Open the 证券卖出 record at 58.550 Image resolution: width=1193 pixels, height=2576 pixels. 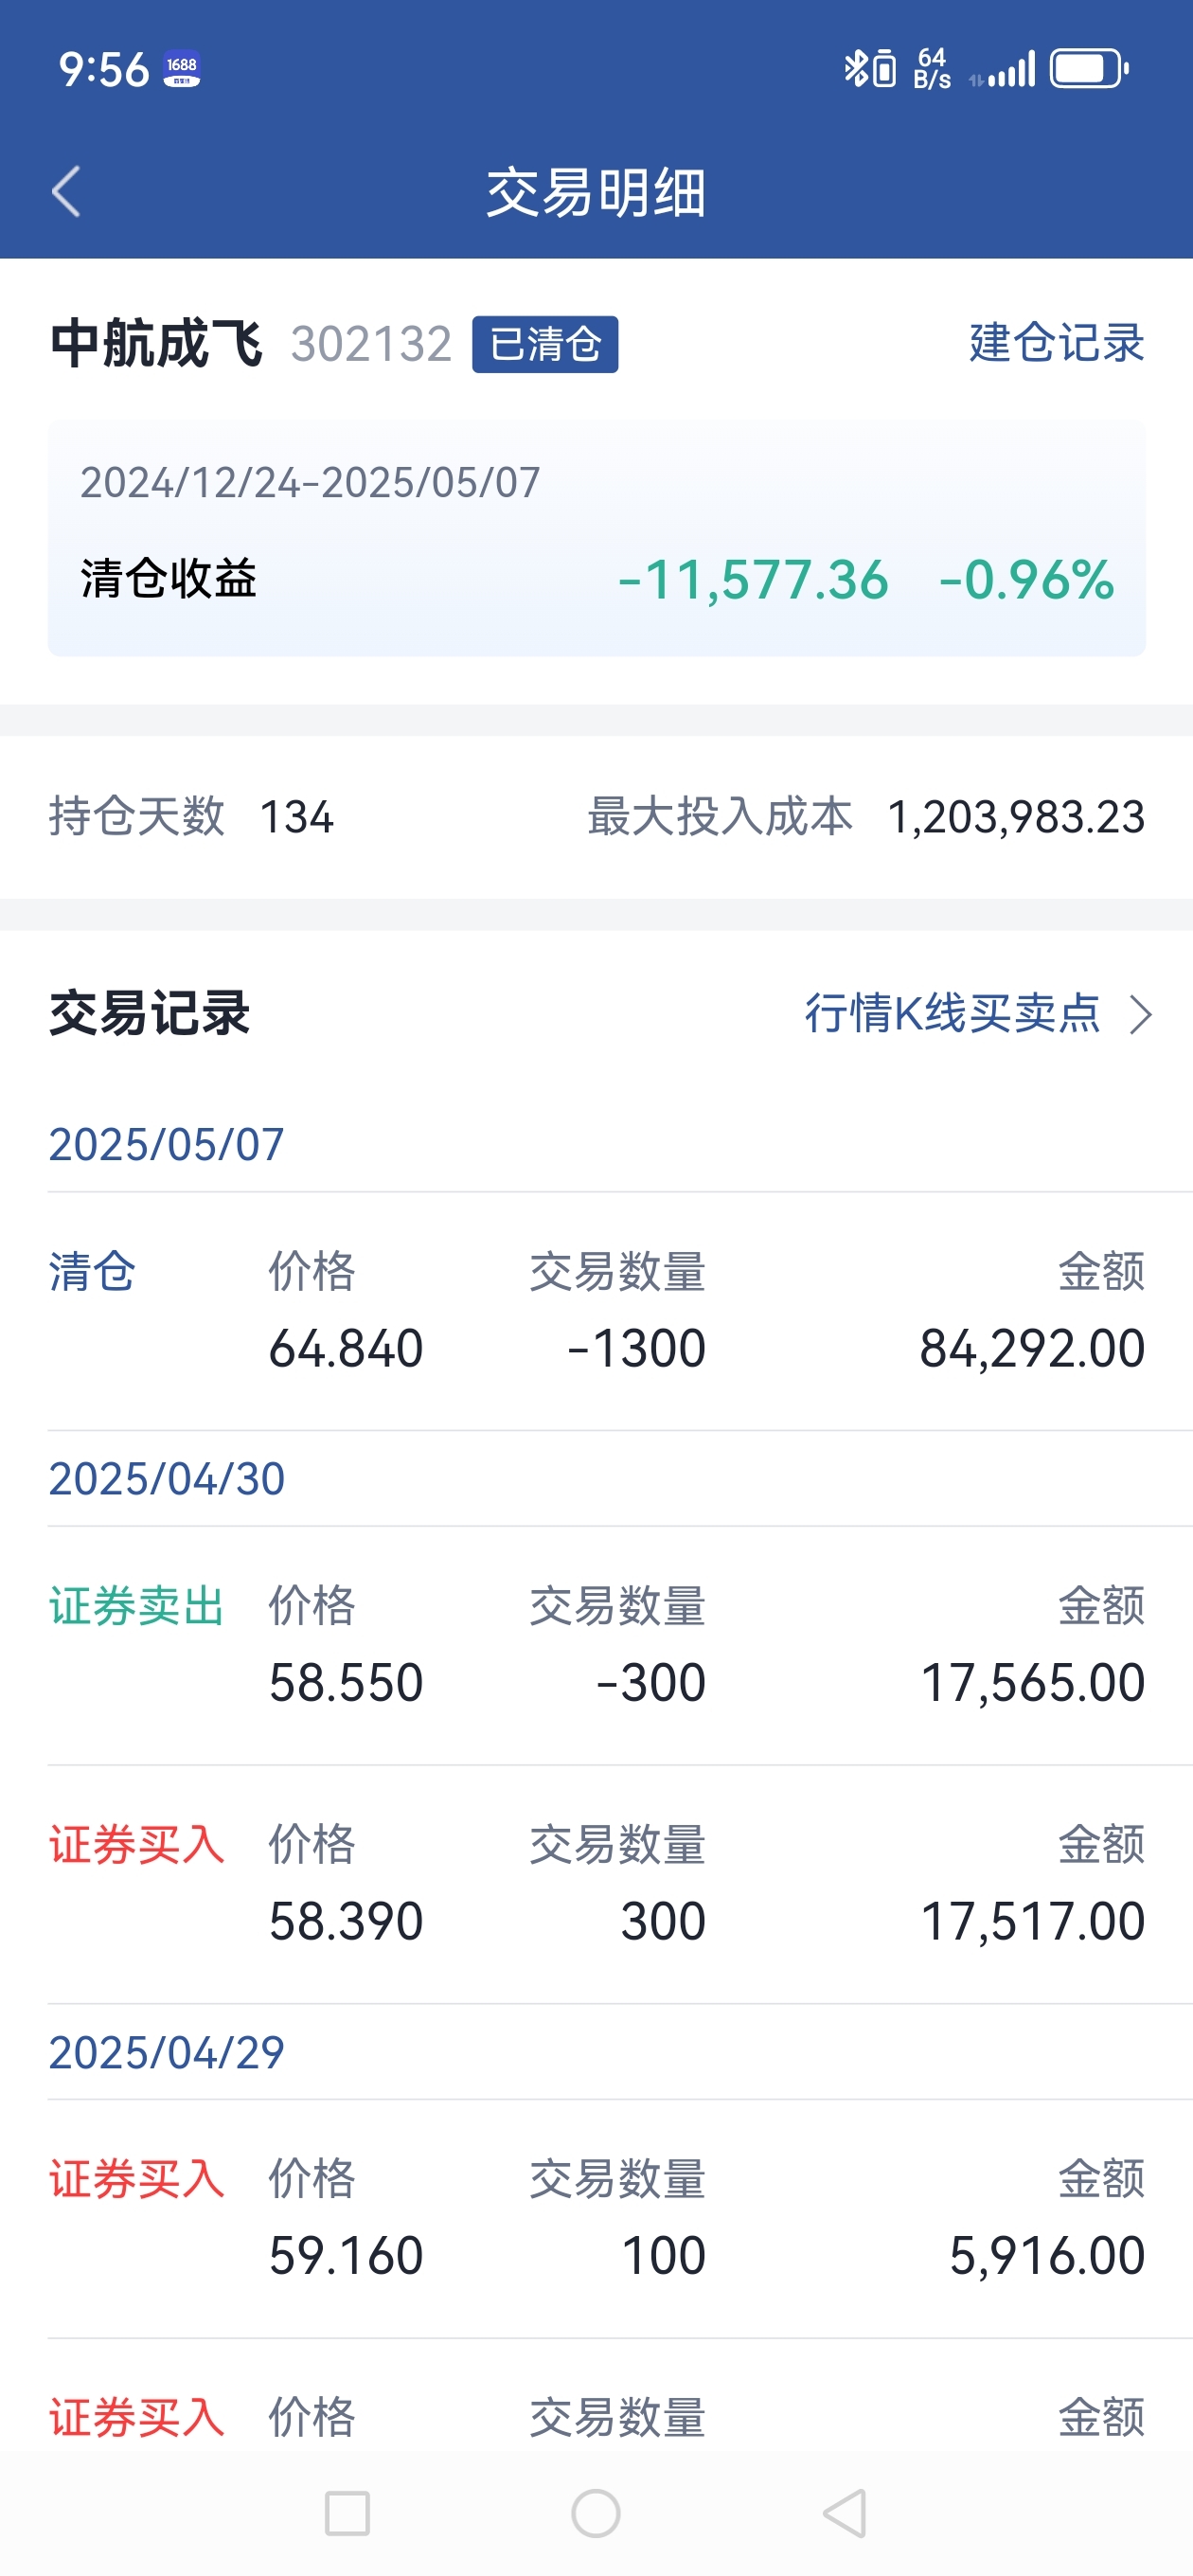coord(596,1646)
